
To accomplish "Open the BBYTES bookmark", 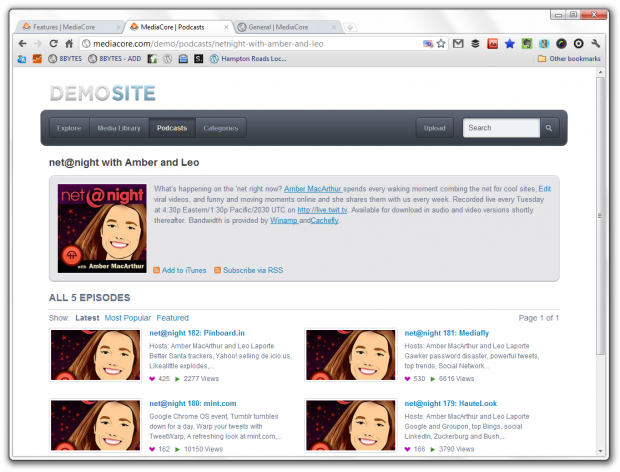I will [65, 59].
